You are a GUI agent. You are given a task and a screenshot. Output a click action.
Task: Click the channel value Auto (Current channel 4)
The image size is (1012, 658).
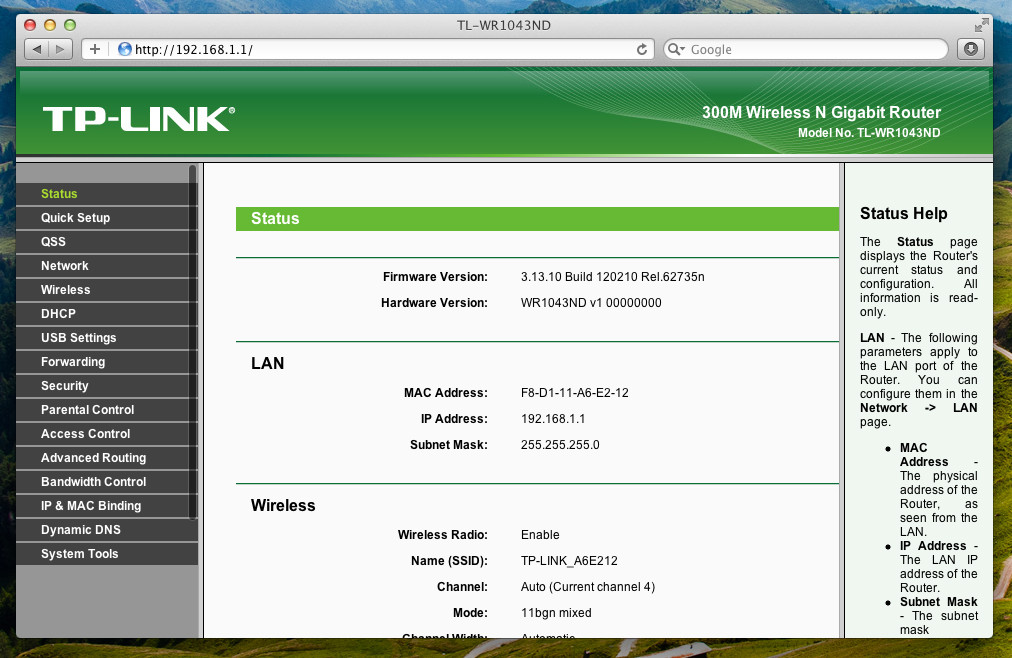click(588, 586)
